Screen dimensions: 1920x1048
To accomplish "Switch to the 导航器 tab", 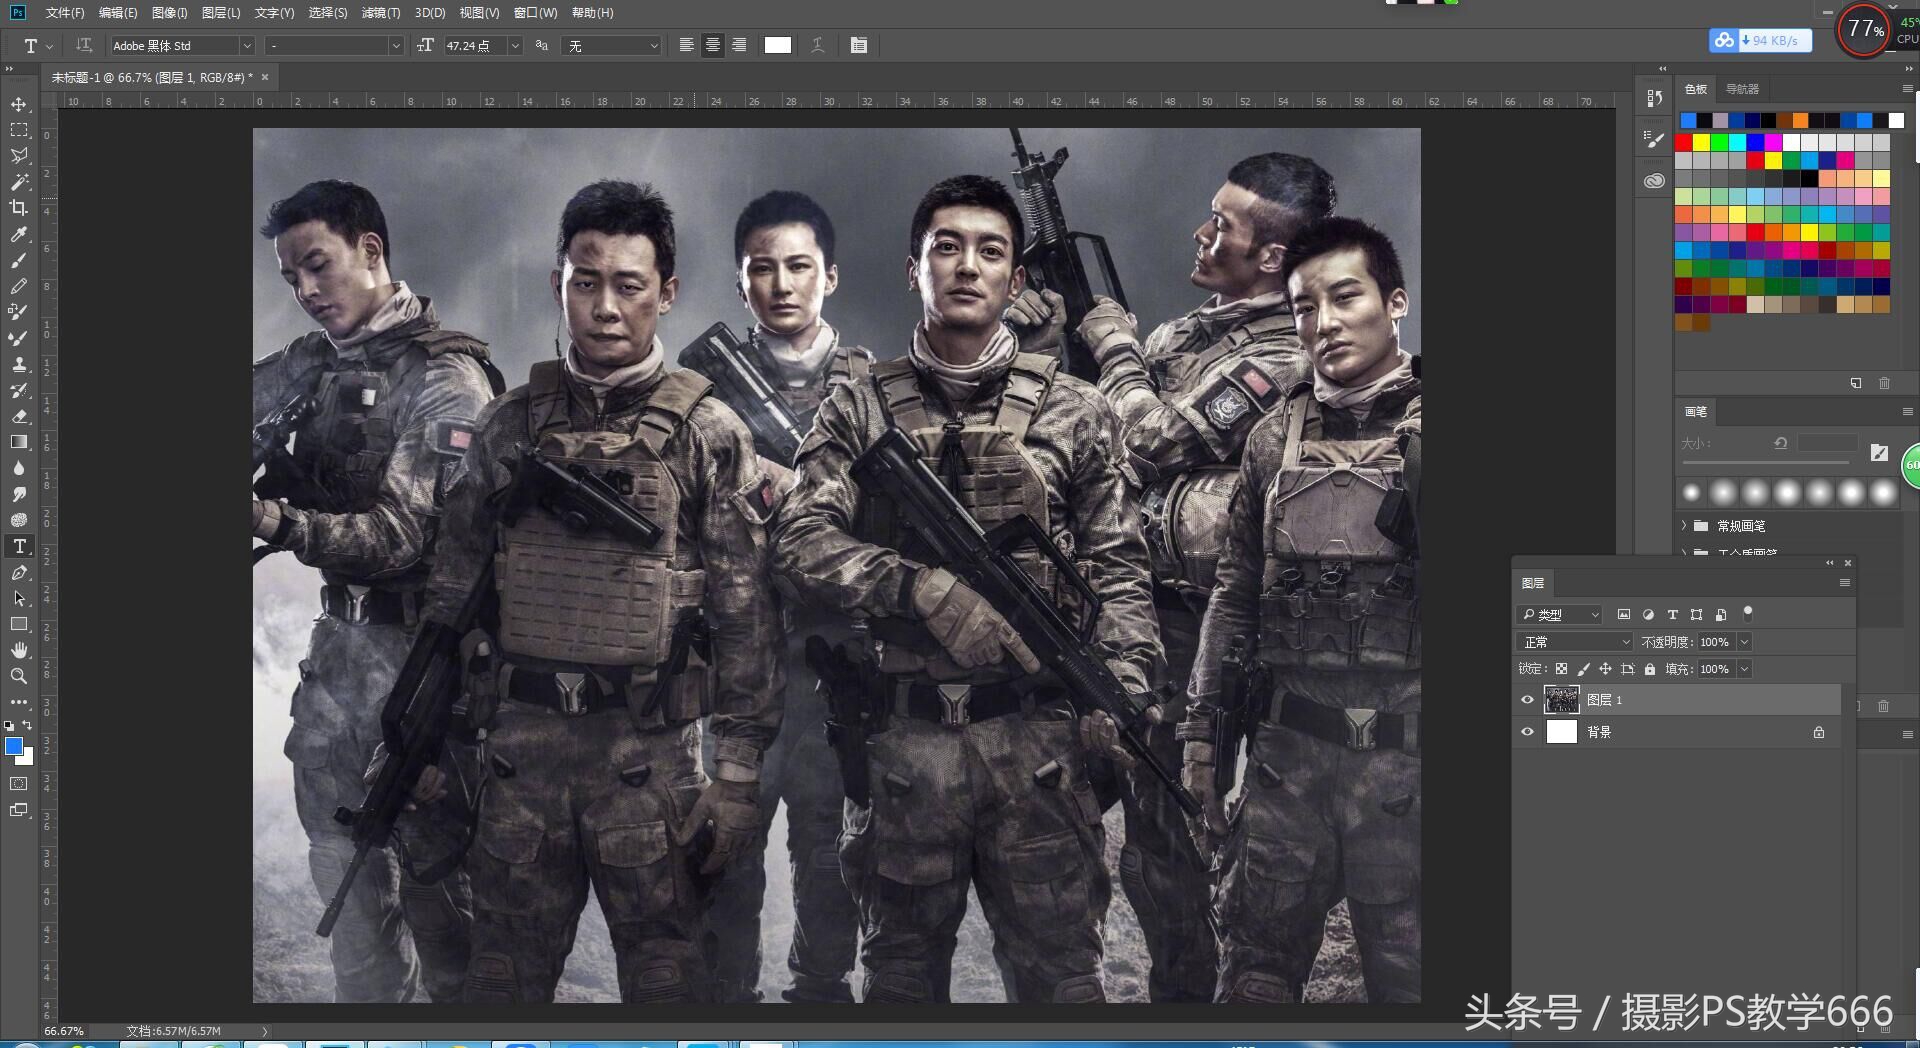I will 1740,89.
